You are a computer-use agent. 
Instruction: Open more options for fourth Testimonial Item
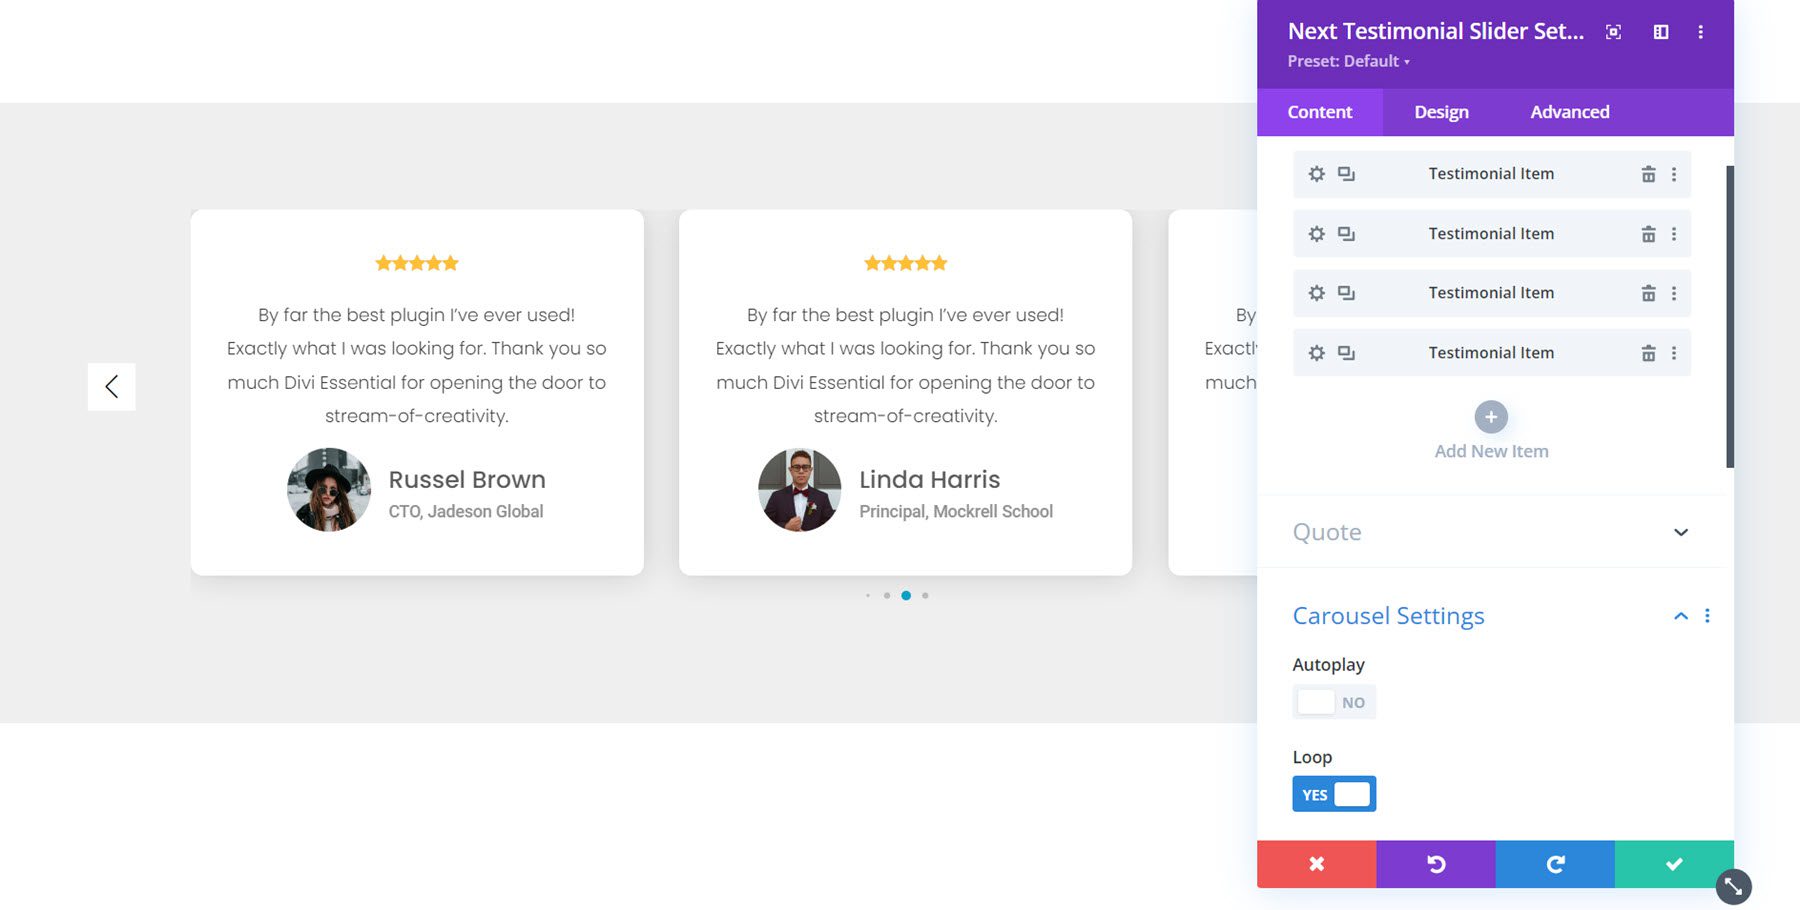coord(1674,353)
